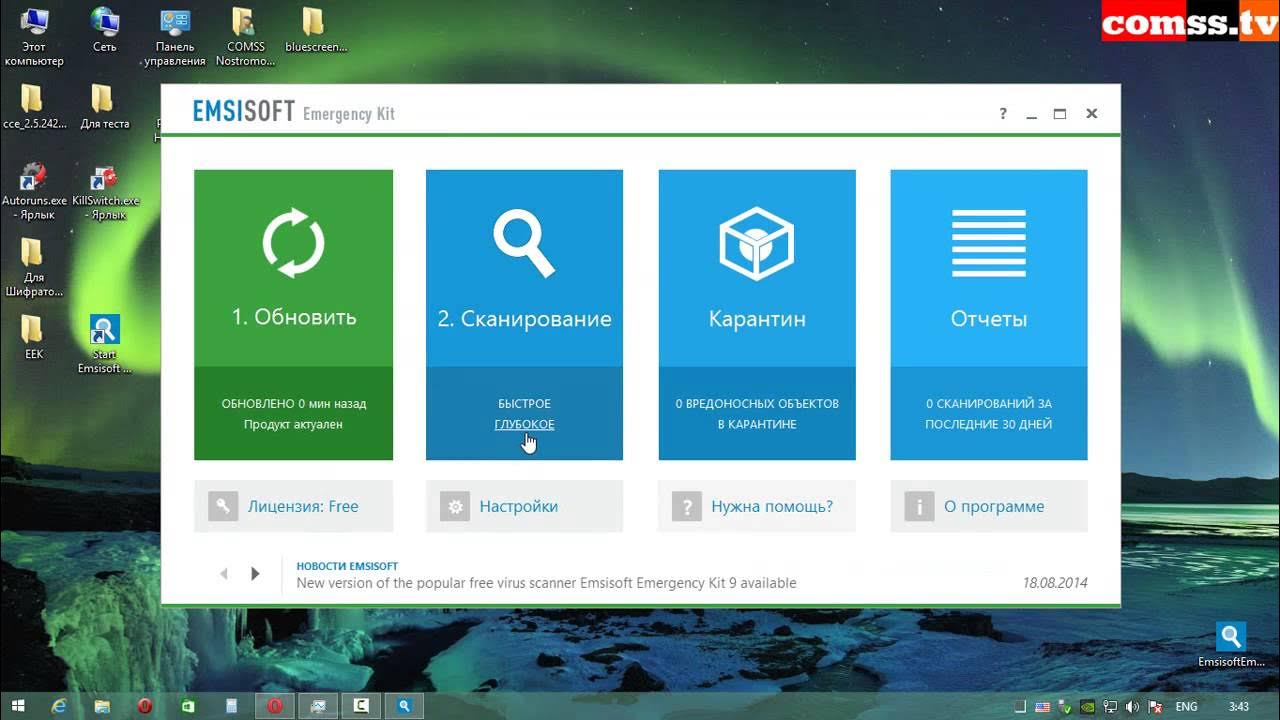This screenshot has width=1280, height=720.
Task: Click the question mark help icon in title bar
Action: point(1003,114)
